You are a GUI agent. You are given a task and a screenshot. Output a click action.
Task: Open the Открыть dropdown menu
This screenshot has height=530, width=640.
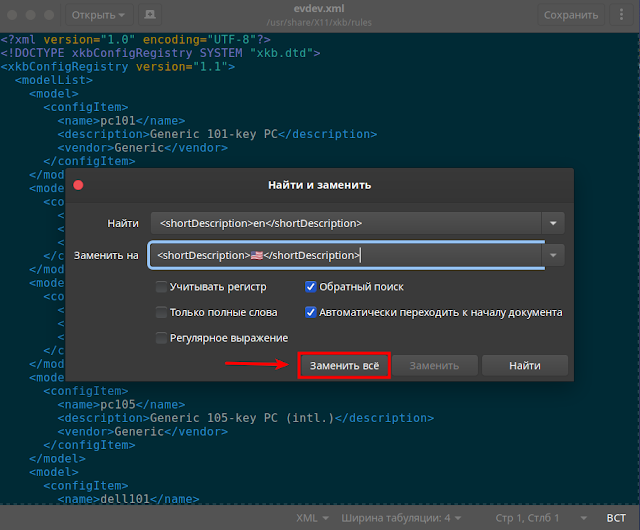98,15
